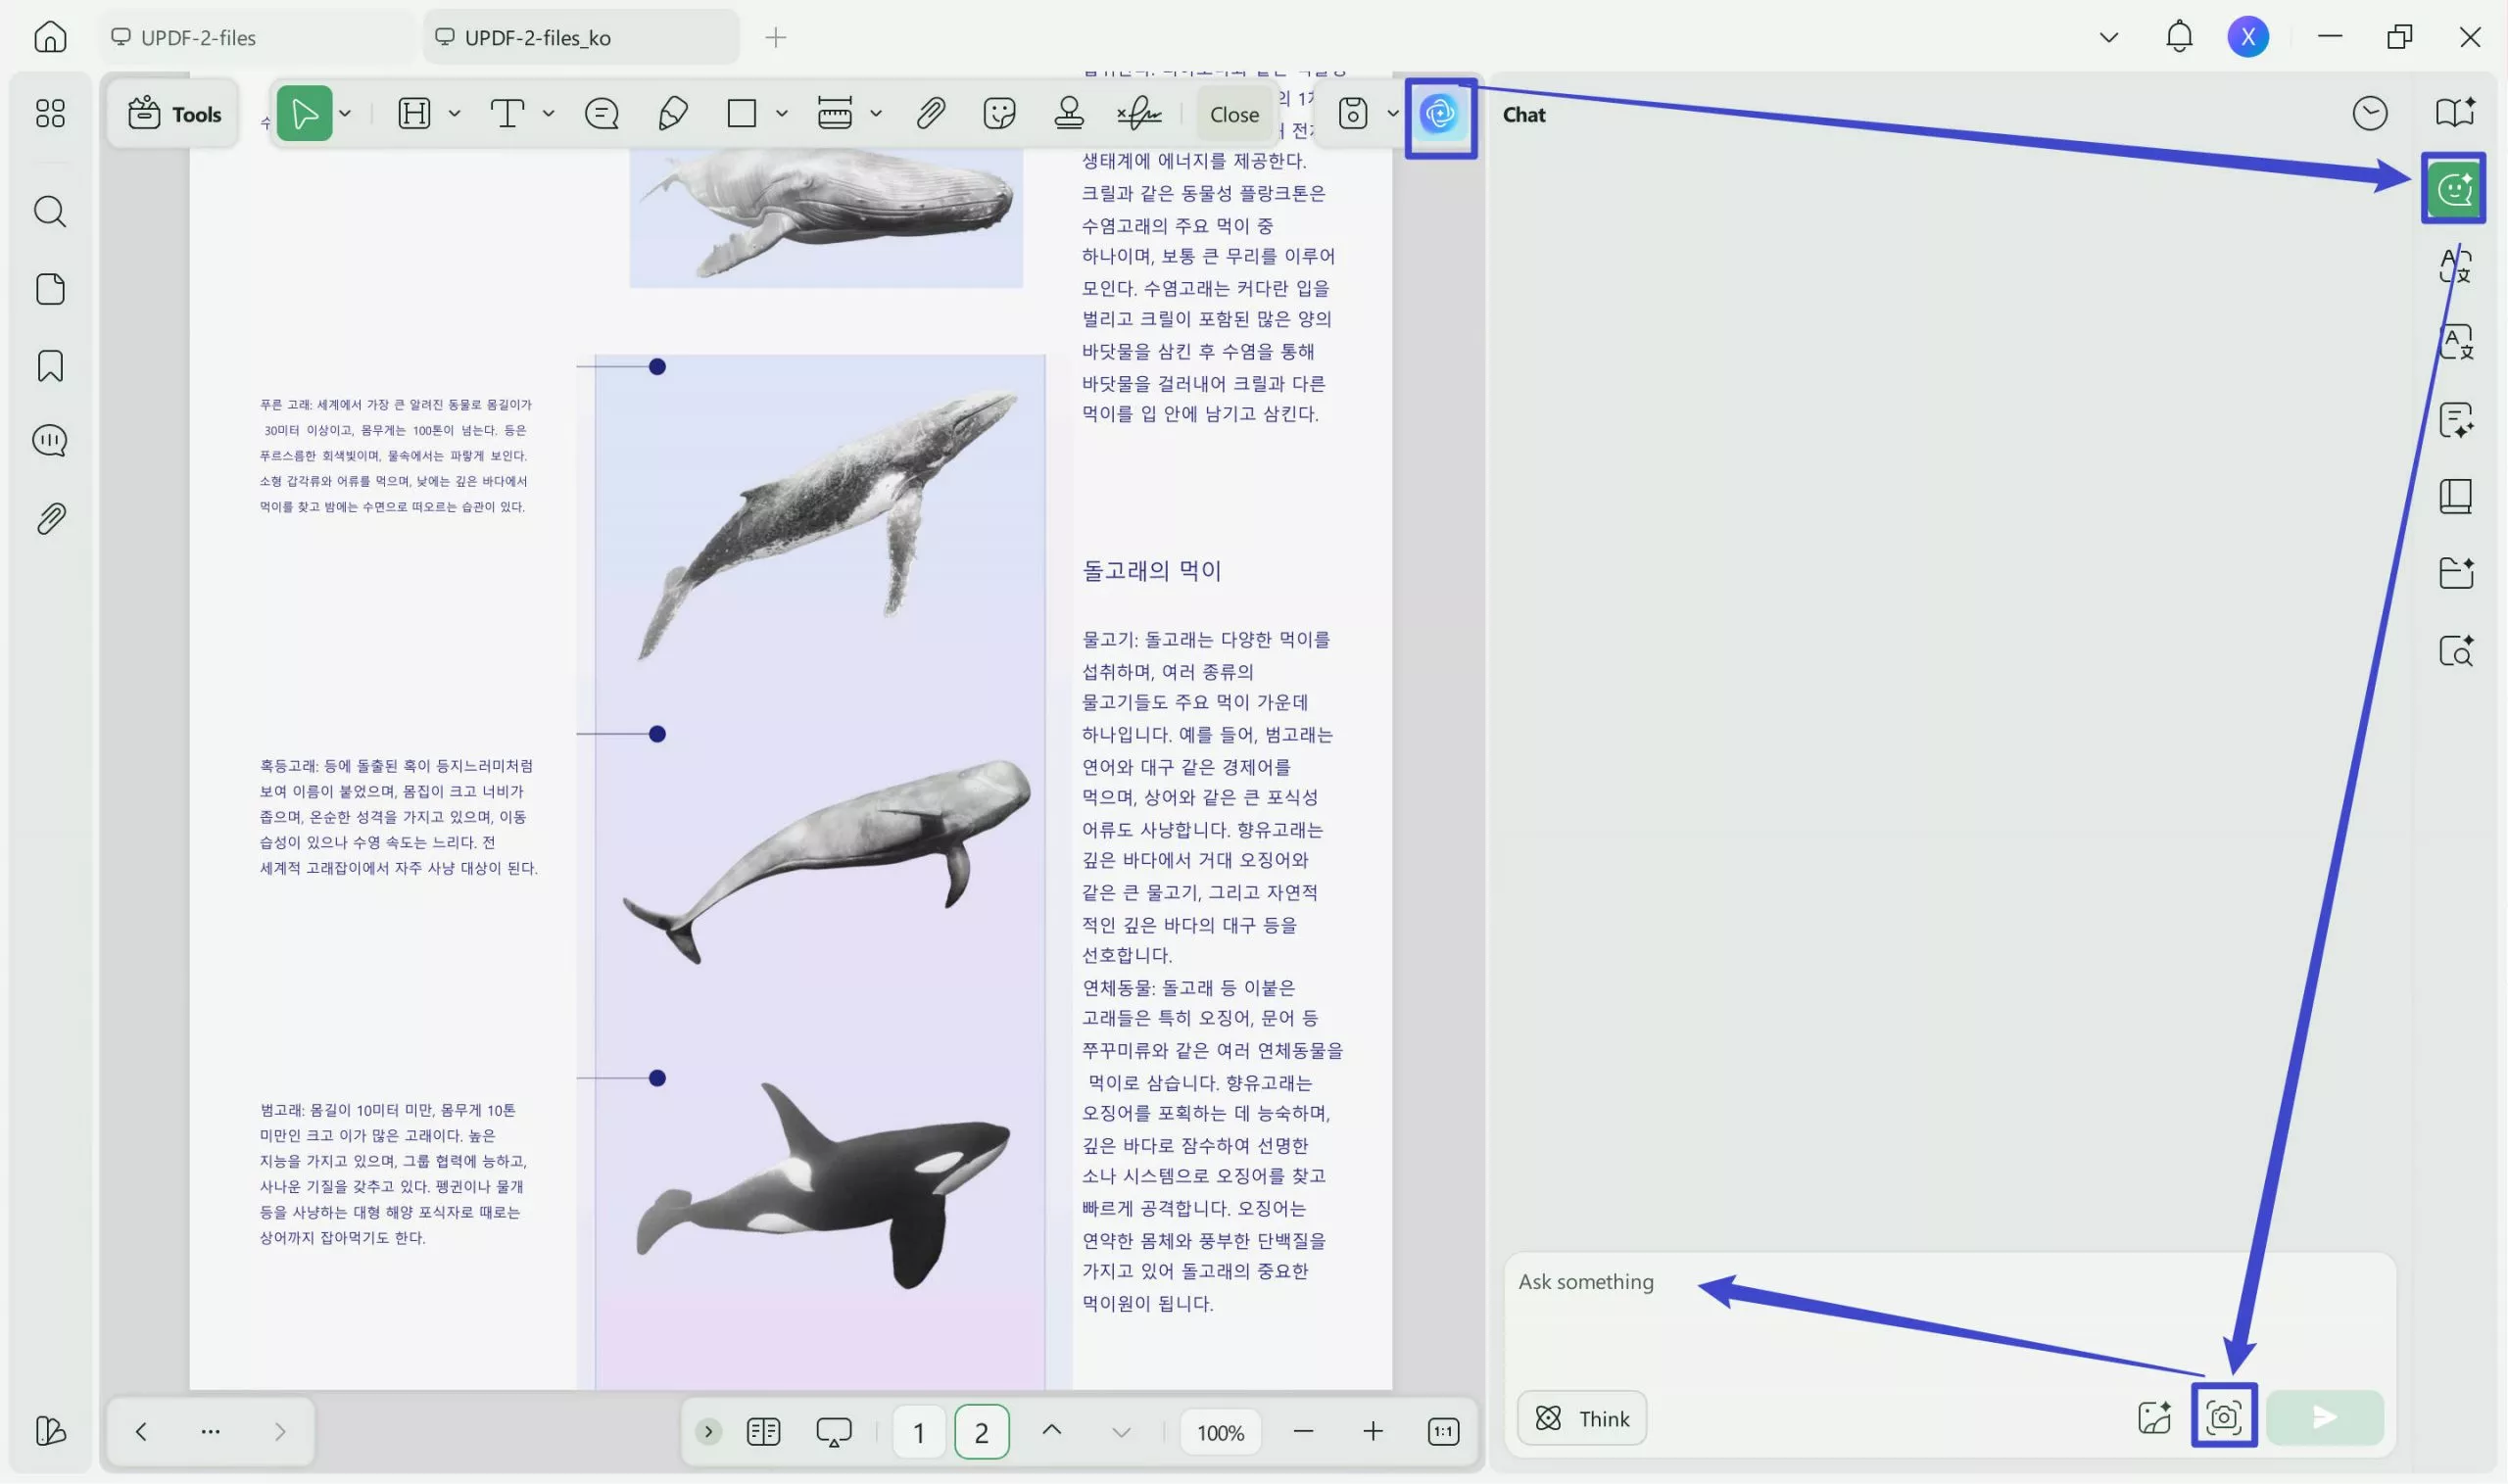Open the Tools menu button
The height and width of the screenshot is (1484, 2508).
point(173,113)
